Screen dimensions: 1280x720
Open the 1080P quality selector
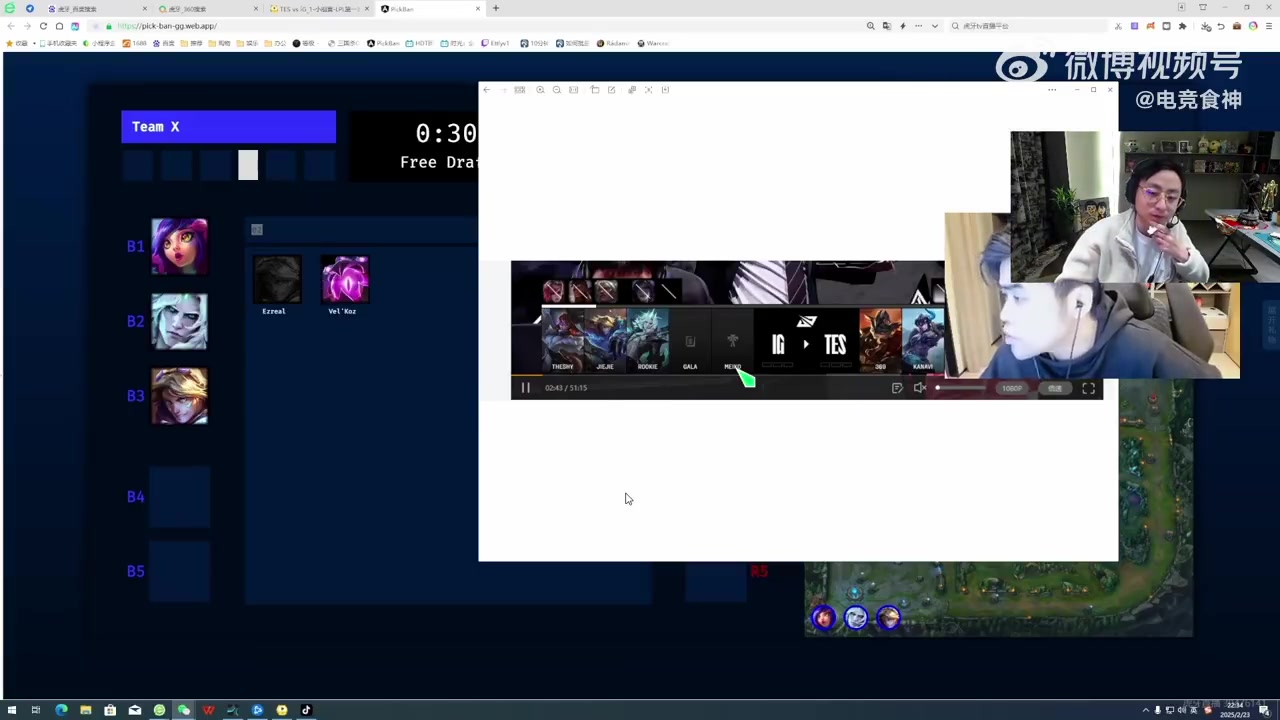pos(1012,388)
